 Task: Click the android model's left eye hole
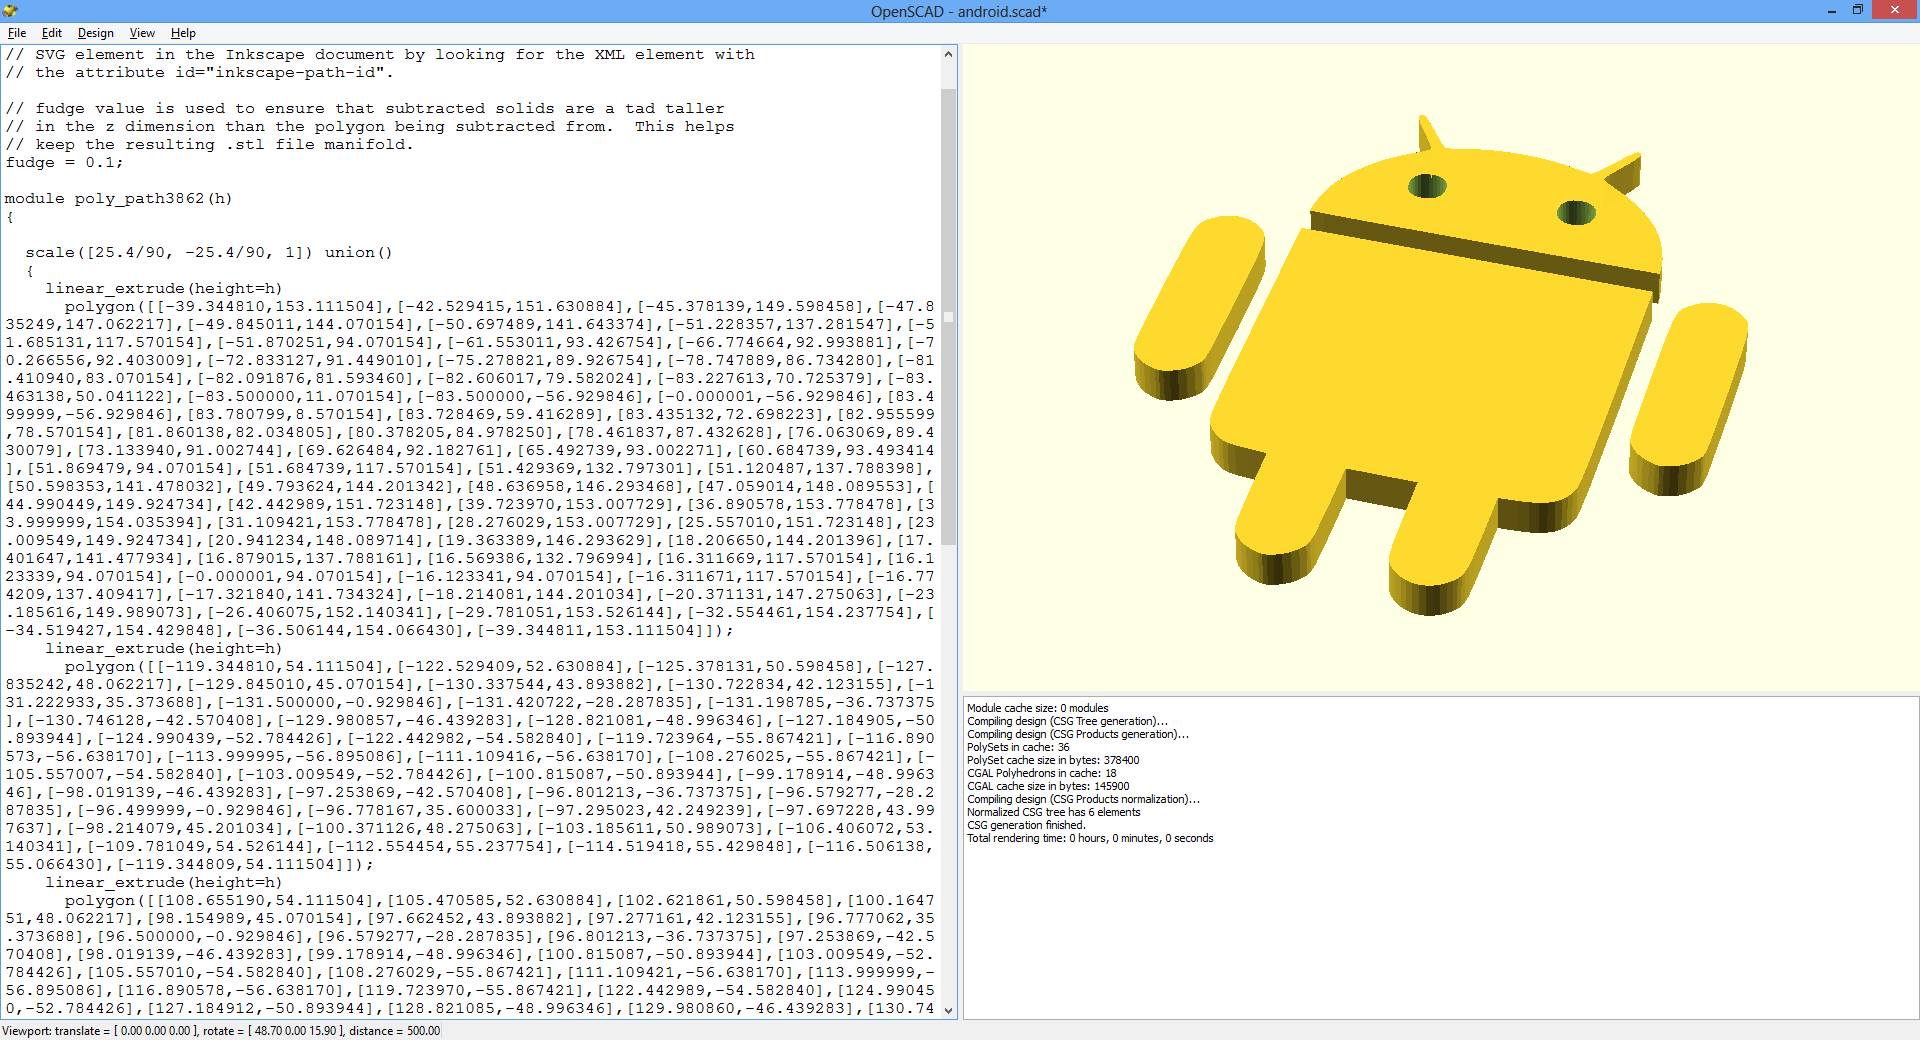pyautogui.click(x=1427, y=186)
